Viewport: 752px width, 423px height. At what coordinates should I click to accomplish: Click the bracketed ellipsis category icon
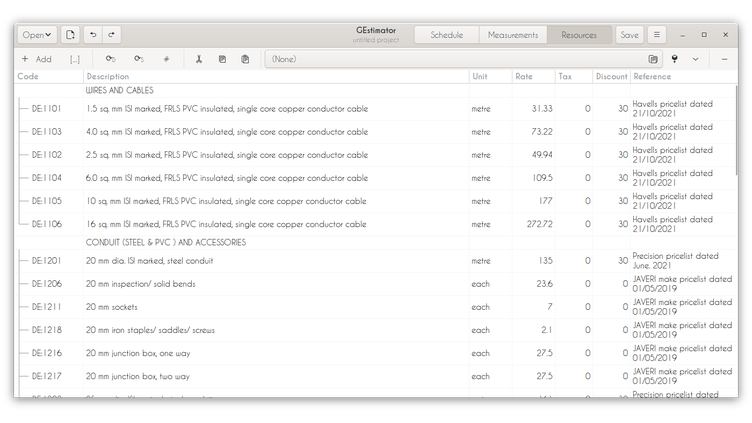coord(75,59)
